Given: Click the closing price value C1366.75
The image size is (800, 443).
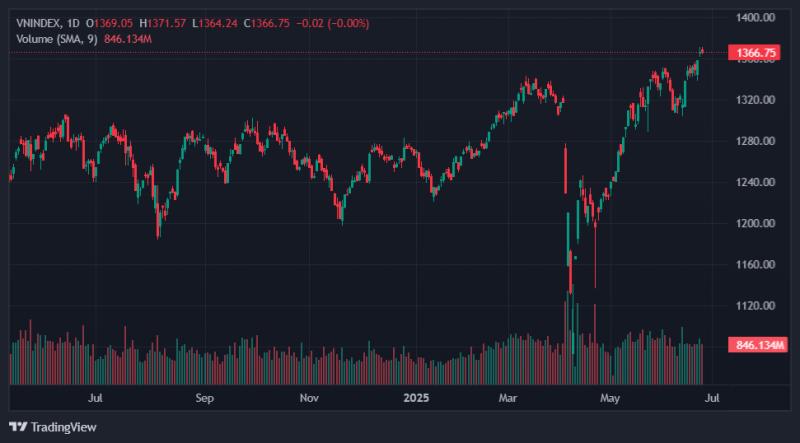Looking at the screenshot, I should [x=266, y=23].
